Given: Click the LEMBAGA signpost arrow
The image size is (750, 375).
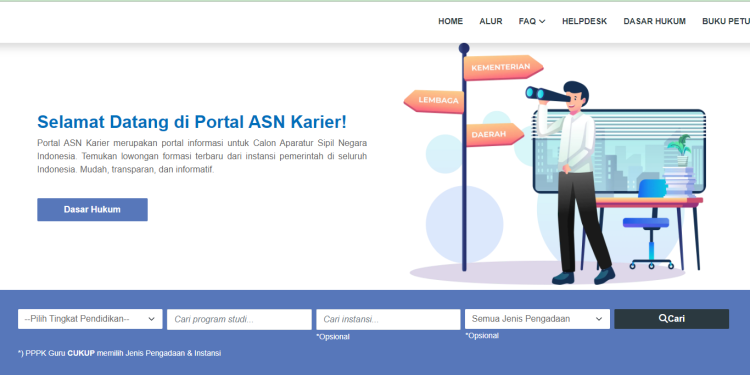Looking at the screenshot, I should (434, 101).
